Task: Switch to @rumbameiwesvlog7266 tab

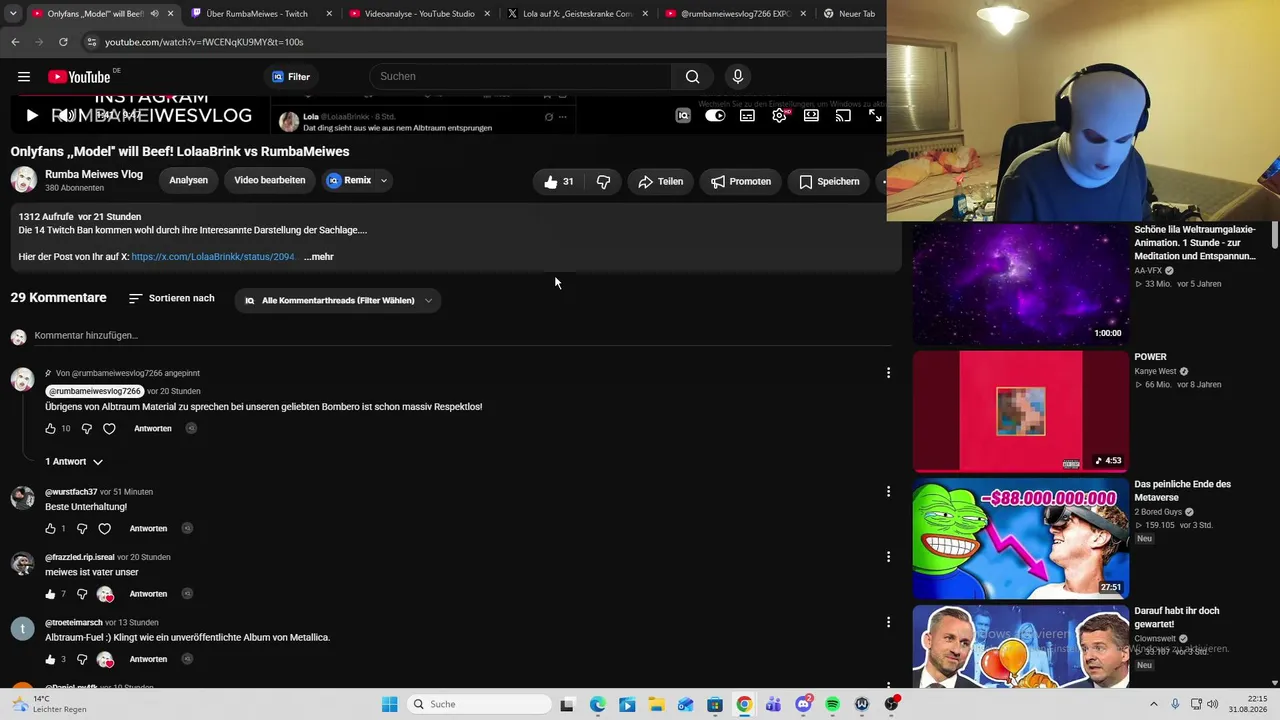Action: [733, 14]
